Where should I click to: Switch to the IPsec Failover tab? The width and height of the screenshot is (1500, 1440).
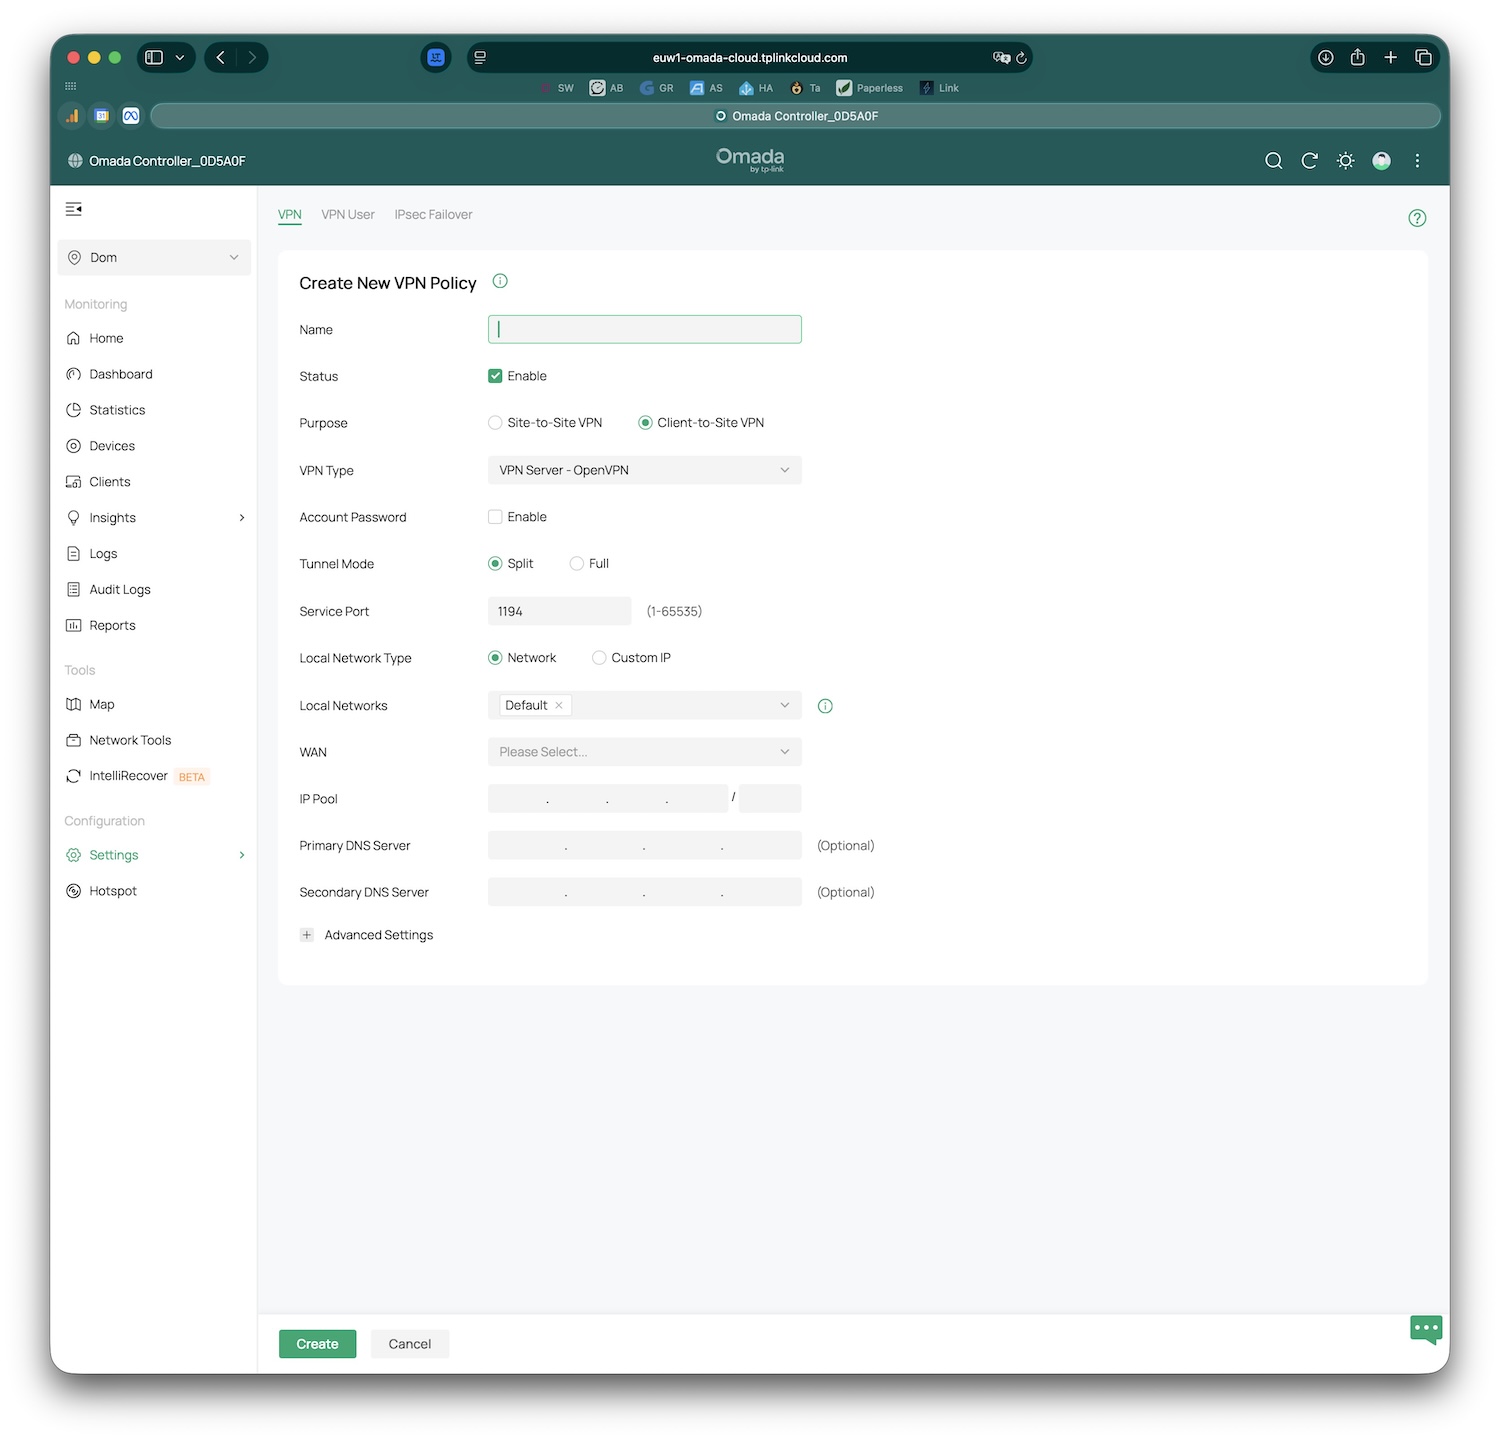point(433,215)
